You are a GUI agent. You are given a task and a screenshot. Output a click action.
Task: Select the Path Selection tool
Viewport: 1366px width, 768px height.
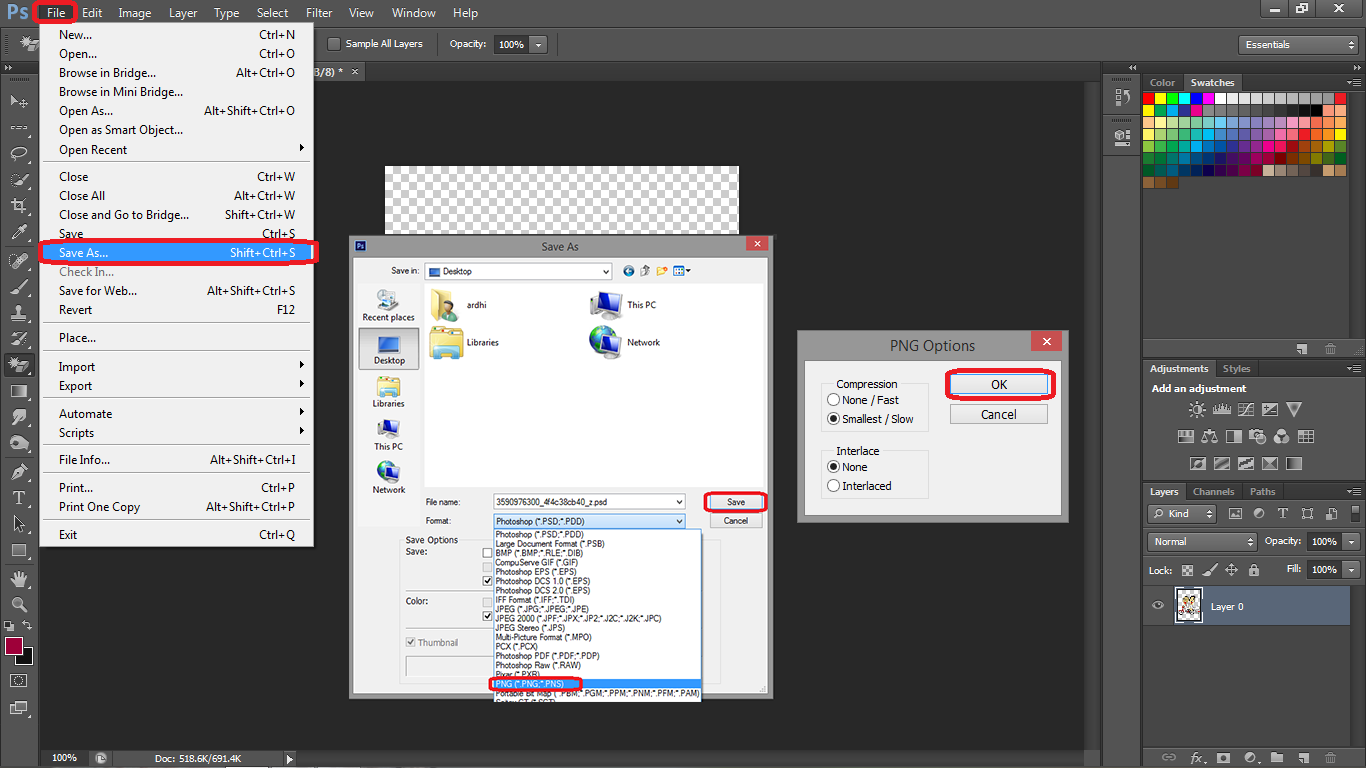coord(19,524)
